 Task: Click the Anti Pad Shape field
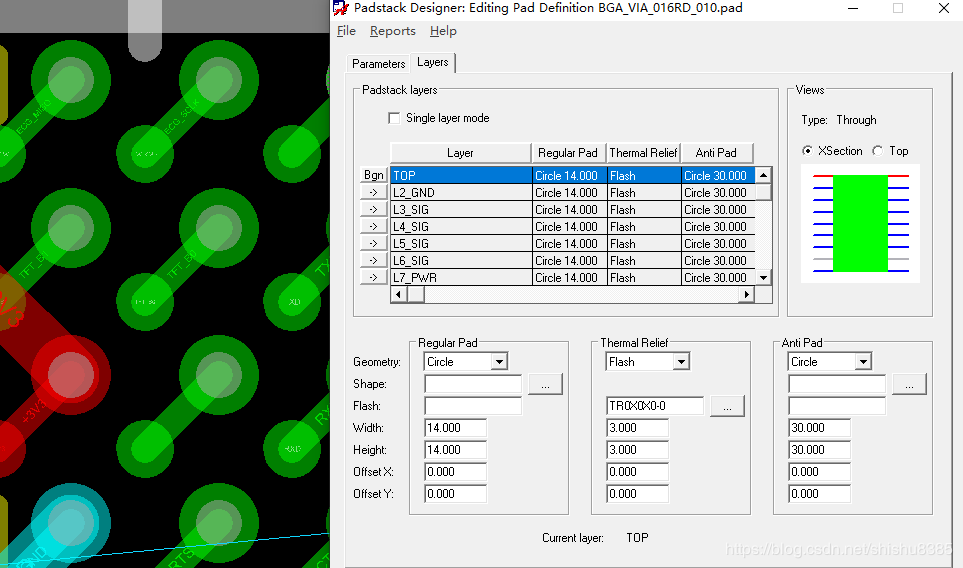click(x=836, y=384)
